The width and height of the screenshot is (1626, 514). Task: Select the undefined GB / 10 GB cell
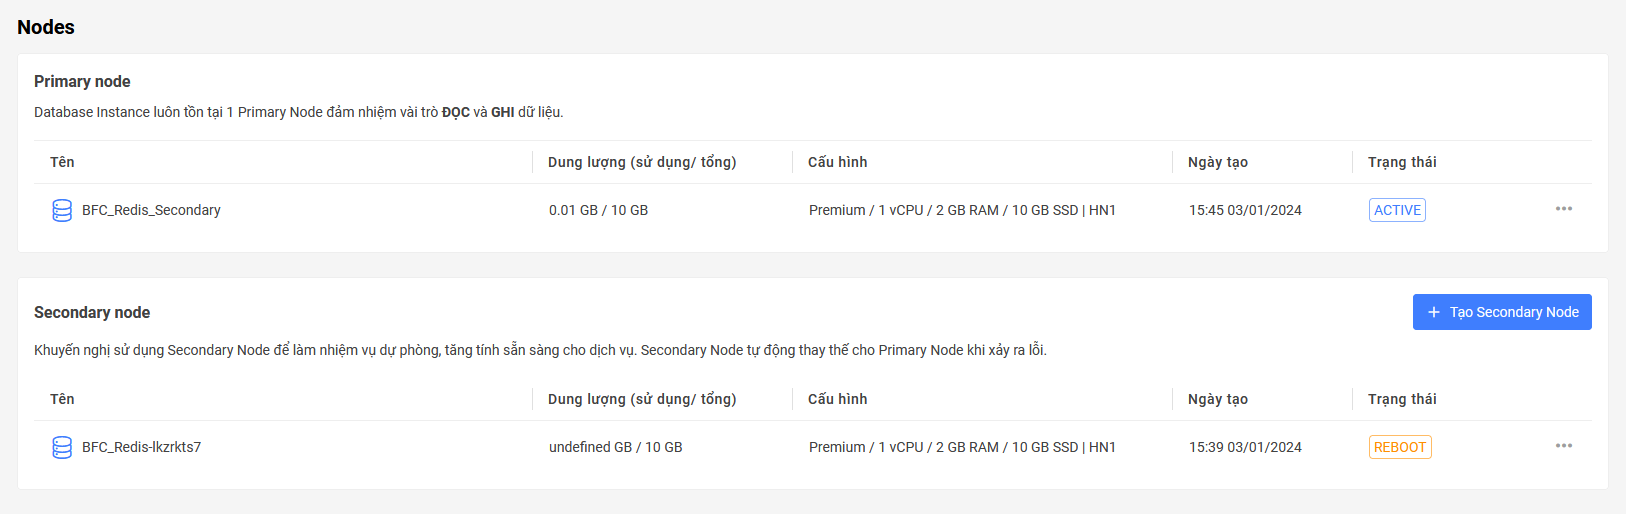point(616,447)
